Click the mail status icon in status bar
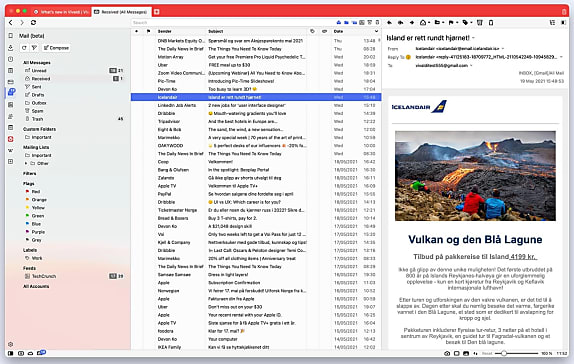Screen dimensions: 574x364 [x=41, y=353]
